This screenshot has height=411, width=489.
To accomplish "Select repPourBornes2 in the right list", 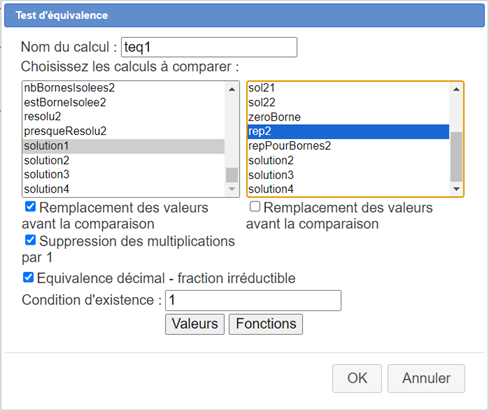I will click(x=348, y=146).
